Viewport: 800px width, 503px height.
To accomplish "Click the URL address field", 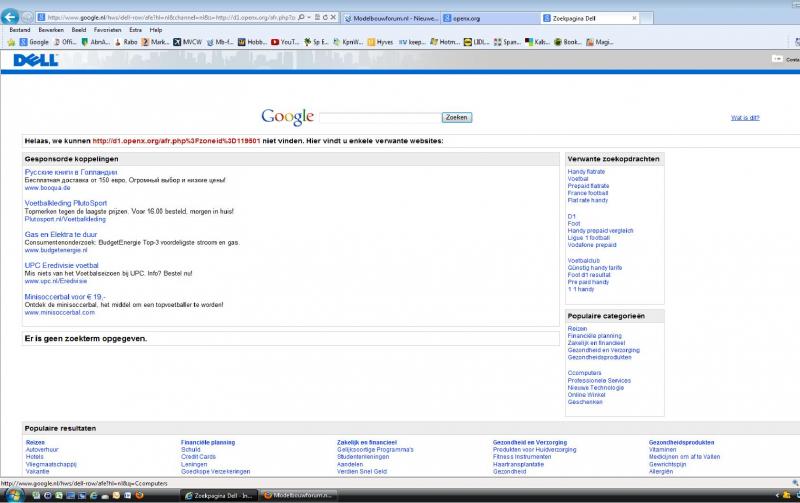I will (x=171, y=17).
